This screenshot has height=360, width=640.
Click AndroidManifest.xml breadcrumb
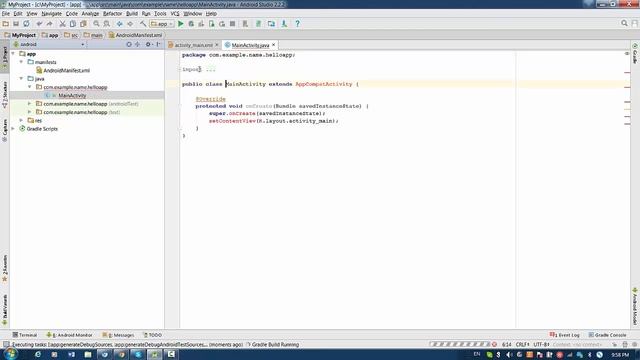pyautogui.click(x=136, y=35)
